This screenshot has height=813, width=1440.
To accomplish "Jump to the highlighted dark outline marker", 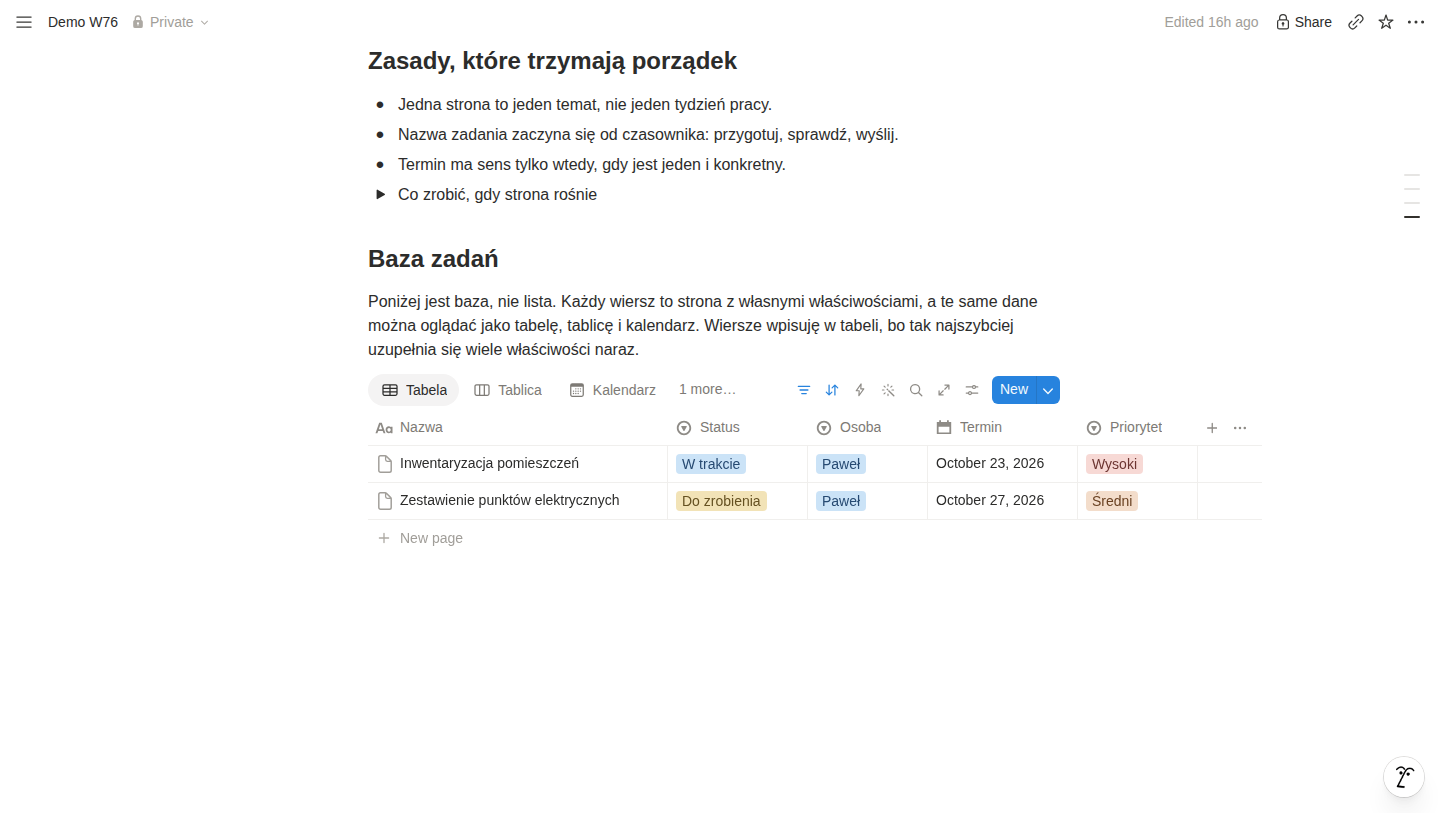I will pos(1412,217).
